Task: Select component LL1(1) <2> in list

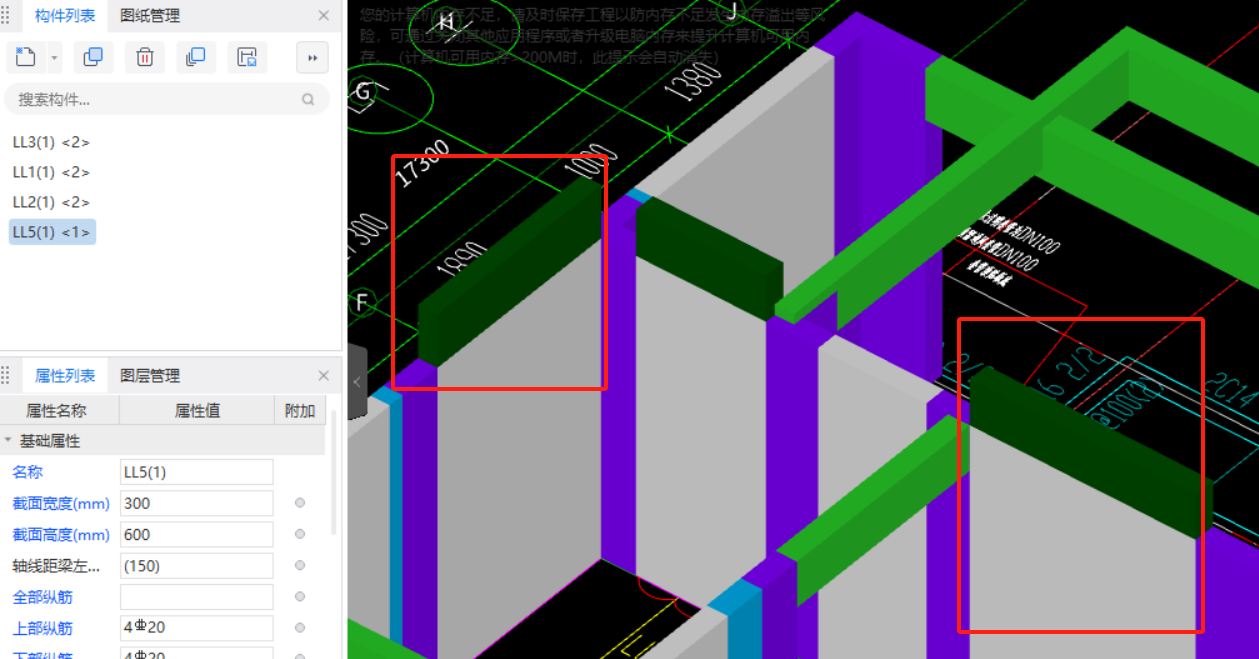Action: pyautogui.click(x=51, y=172)
